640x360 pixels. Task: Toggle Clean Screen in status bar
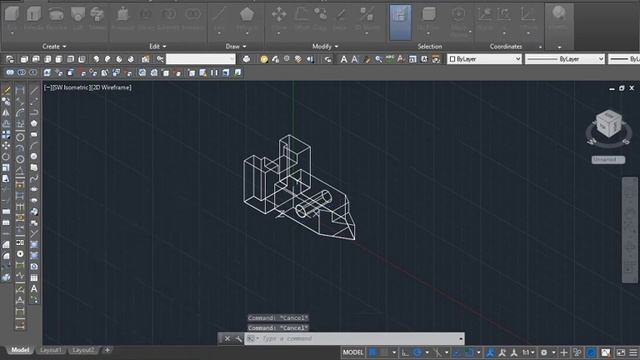(621, 352)
